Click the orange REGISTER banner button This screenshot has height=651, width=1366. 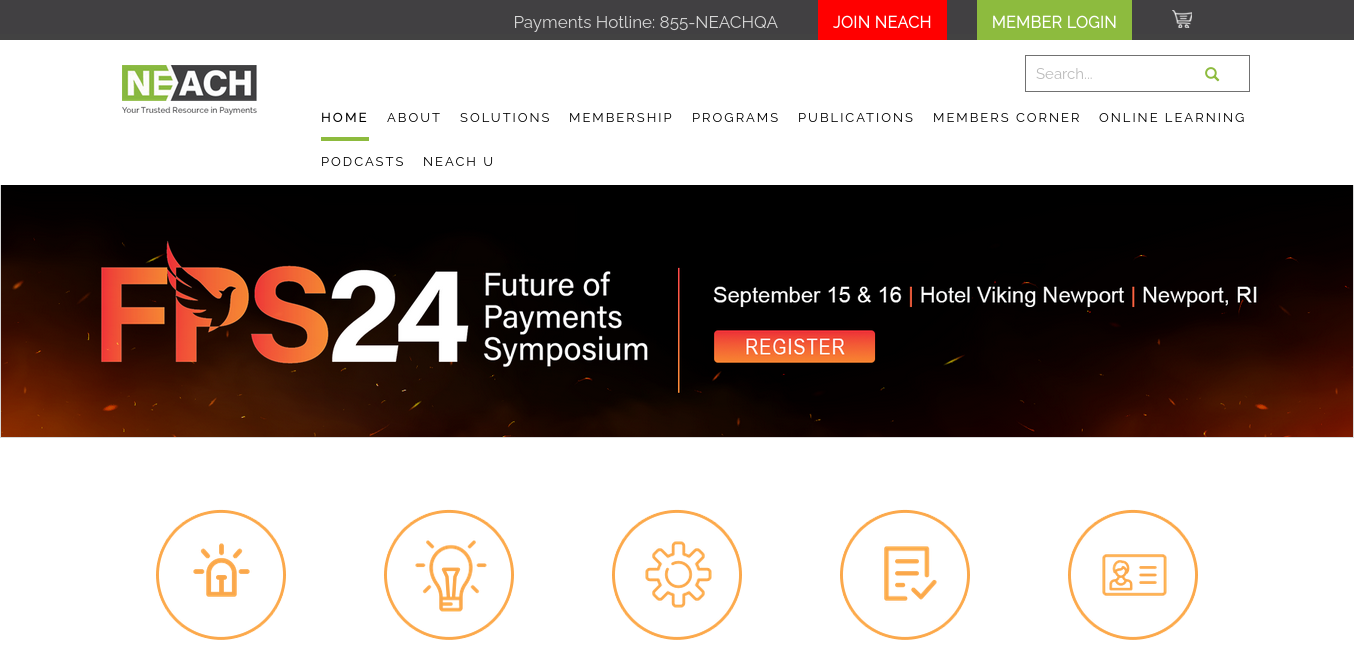point(794,347)
